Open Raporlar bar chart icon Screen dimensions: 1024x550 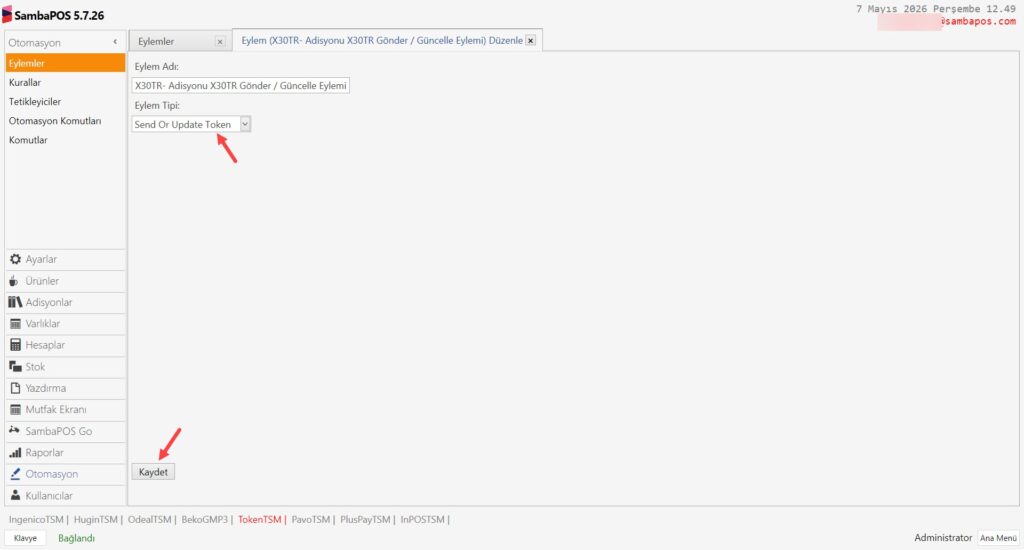[15, 453]
